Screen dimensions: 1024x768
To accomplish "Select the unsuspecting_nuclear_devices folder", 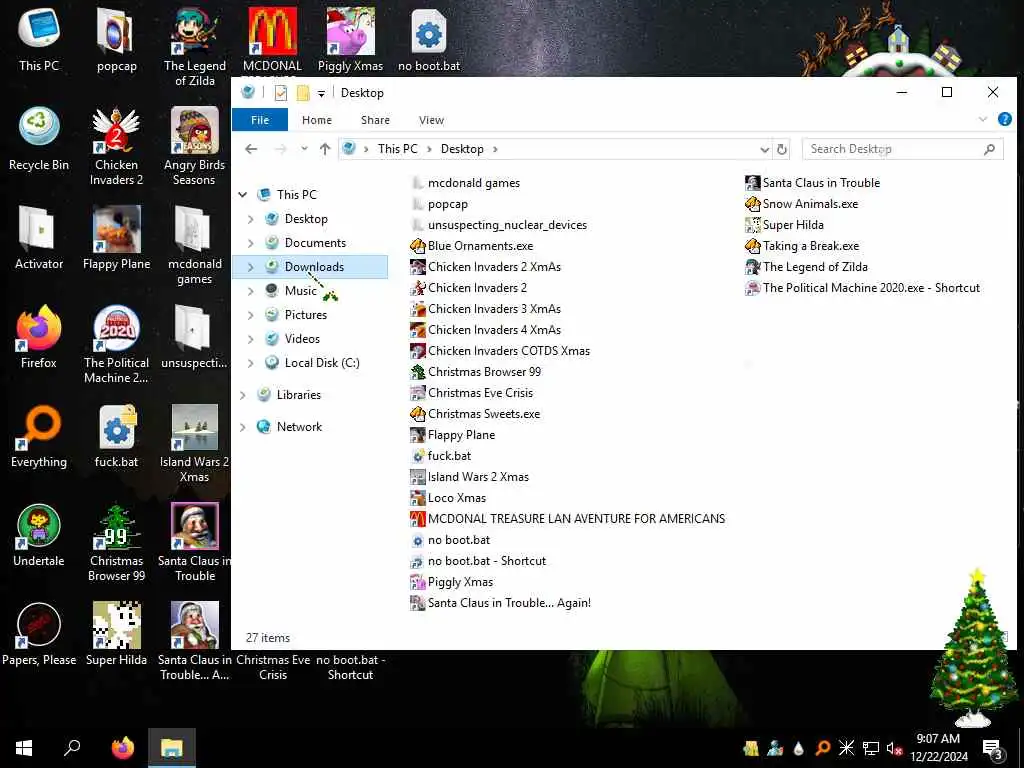I will coord(499,225).
